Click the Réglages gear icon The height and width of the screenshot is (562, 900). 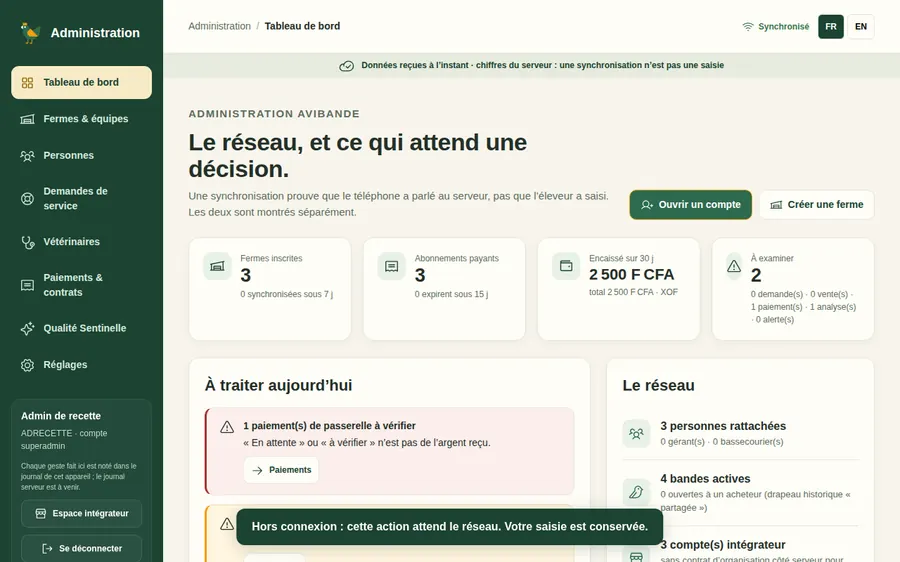tap(27, 365)
